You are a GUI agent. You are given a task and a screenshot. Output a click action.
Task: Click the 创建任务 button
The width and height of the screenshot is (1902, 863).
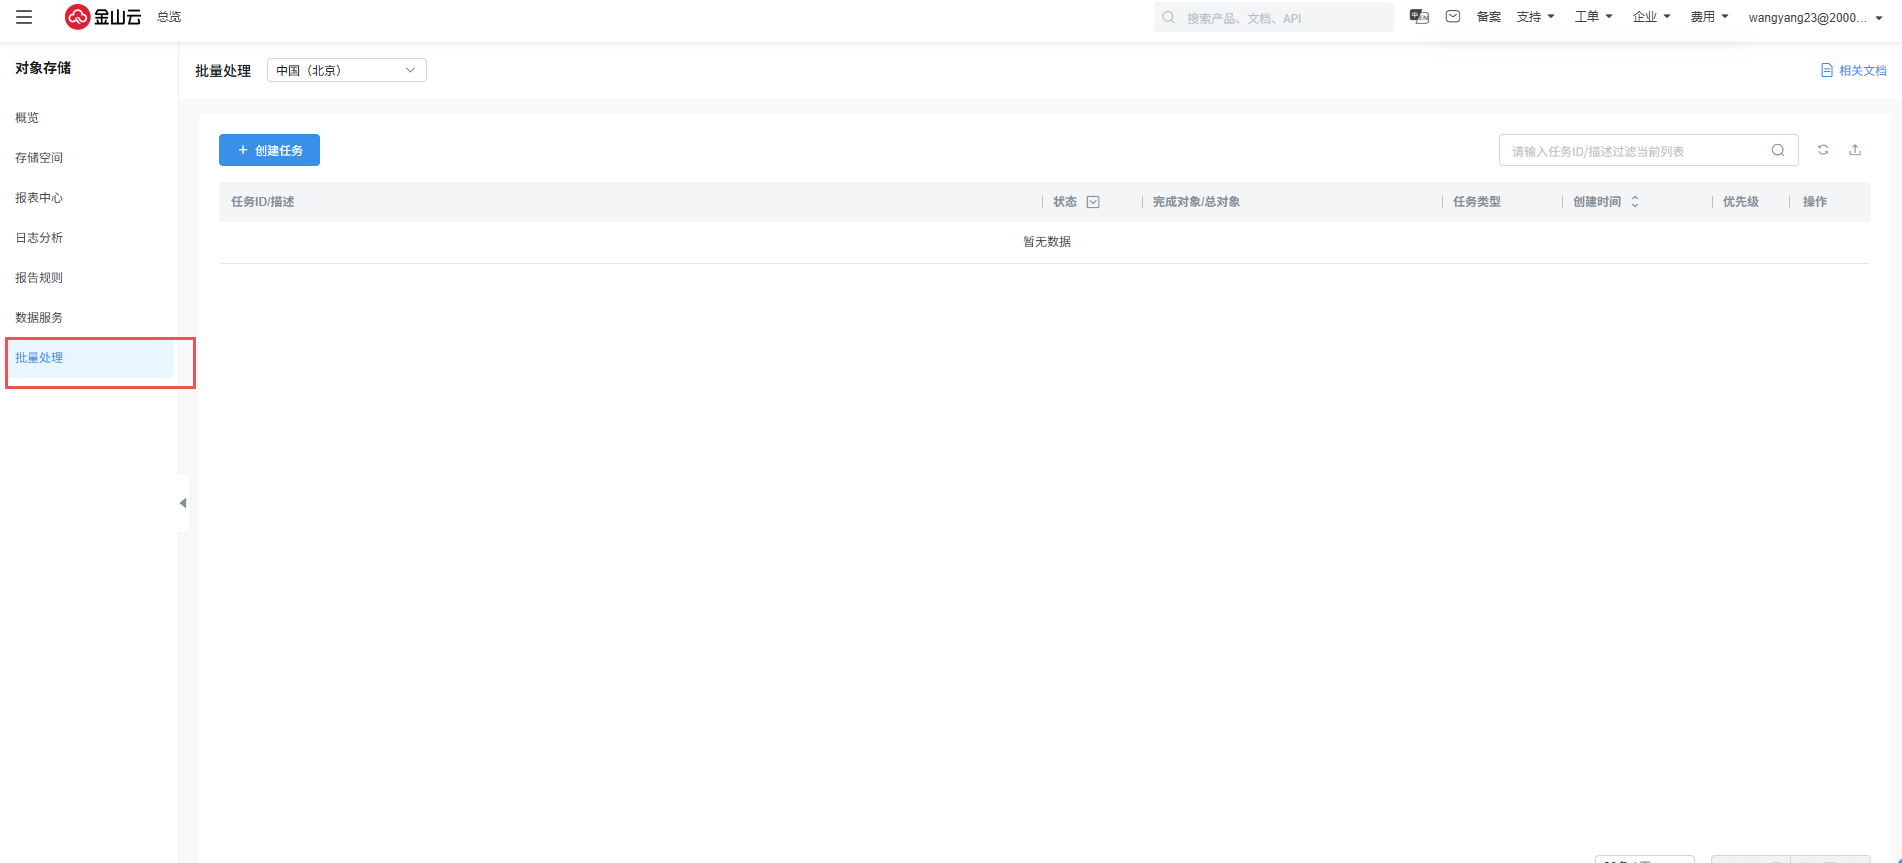point(269,150)
